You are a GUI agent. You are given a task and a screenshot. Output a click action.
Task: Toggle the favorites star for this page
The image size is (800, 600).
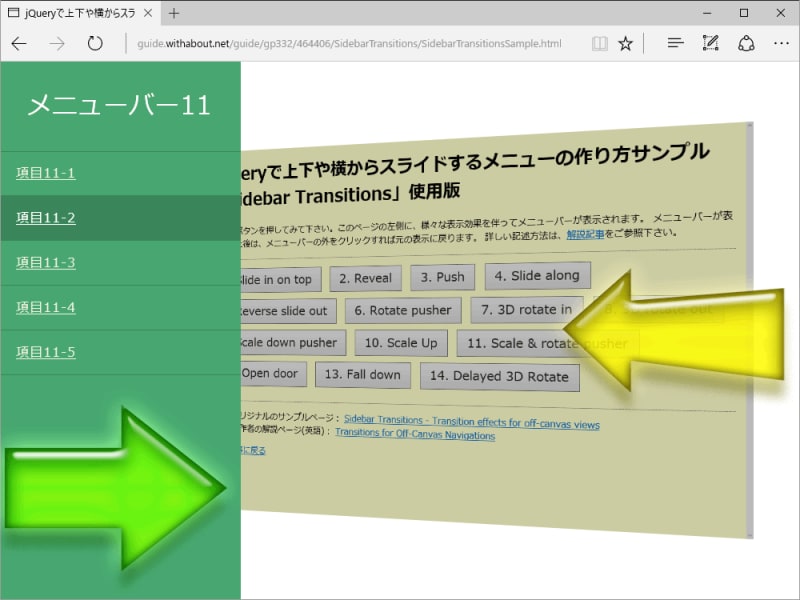click(x=625, y=43)
